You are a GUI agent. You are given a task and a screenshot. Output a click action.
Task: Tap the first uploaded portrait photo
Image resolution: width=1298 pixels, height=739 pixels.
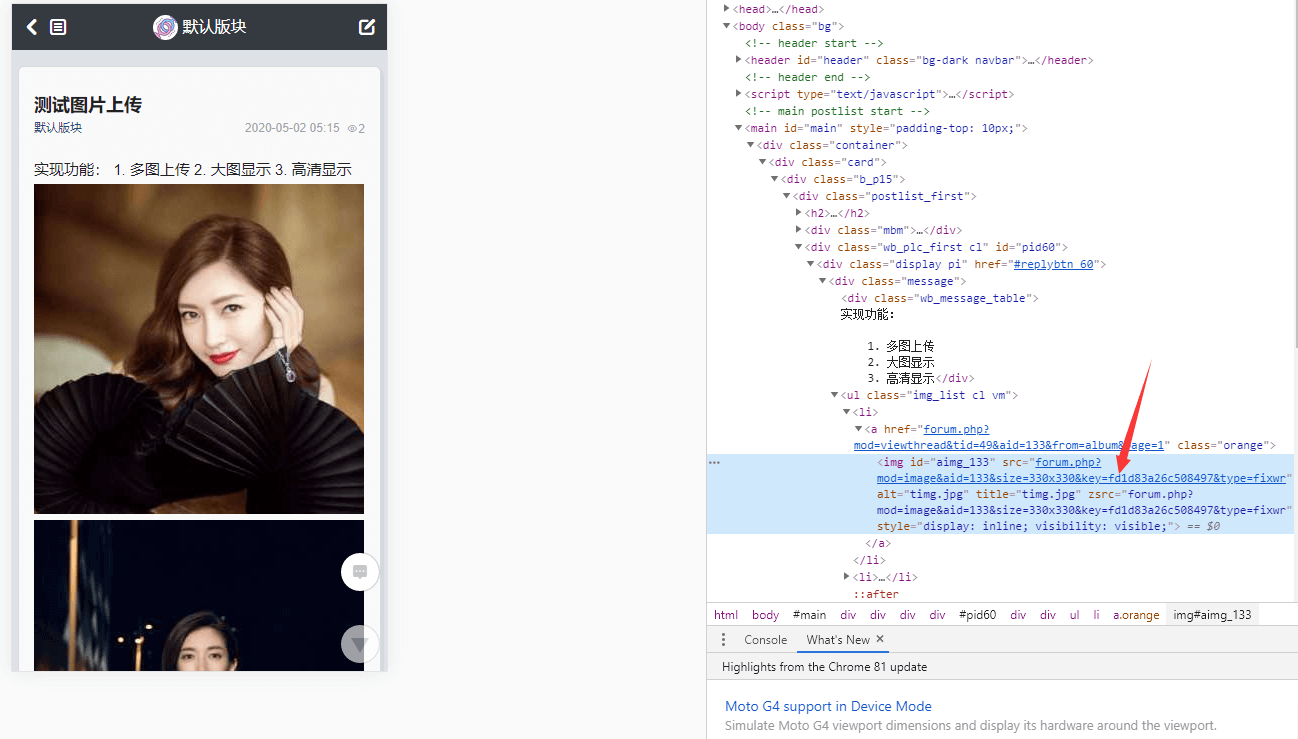[199, 348]
